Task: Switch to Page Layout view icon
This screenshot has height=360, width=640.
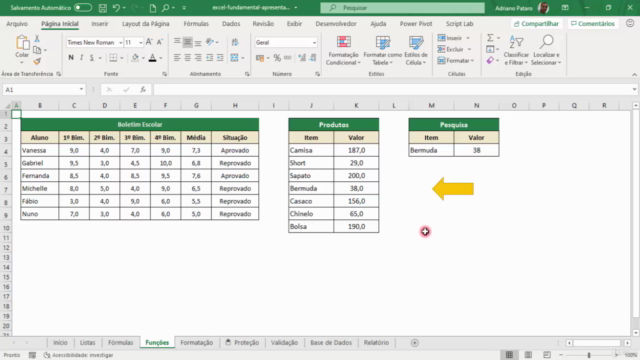Action: (x=528, y=355)
